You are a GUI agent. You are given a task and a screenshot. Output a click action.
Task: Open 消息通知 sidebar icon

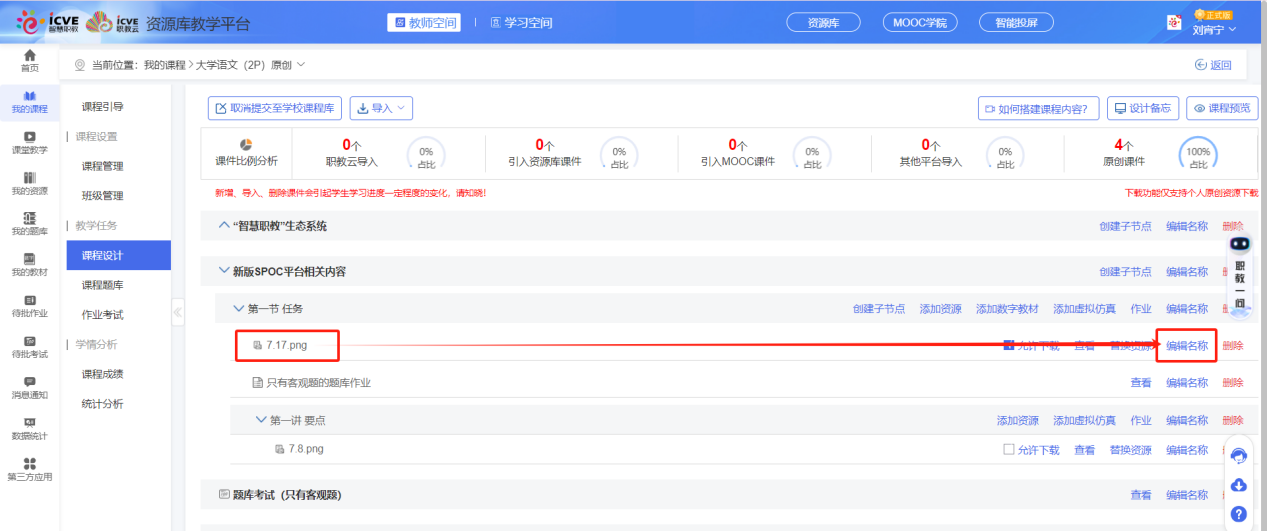coord(30,387)
